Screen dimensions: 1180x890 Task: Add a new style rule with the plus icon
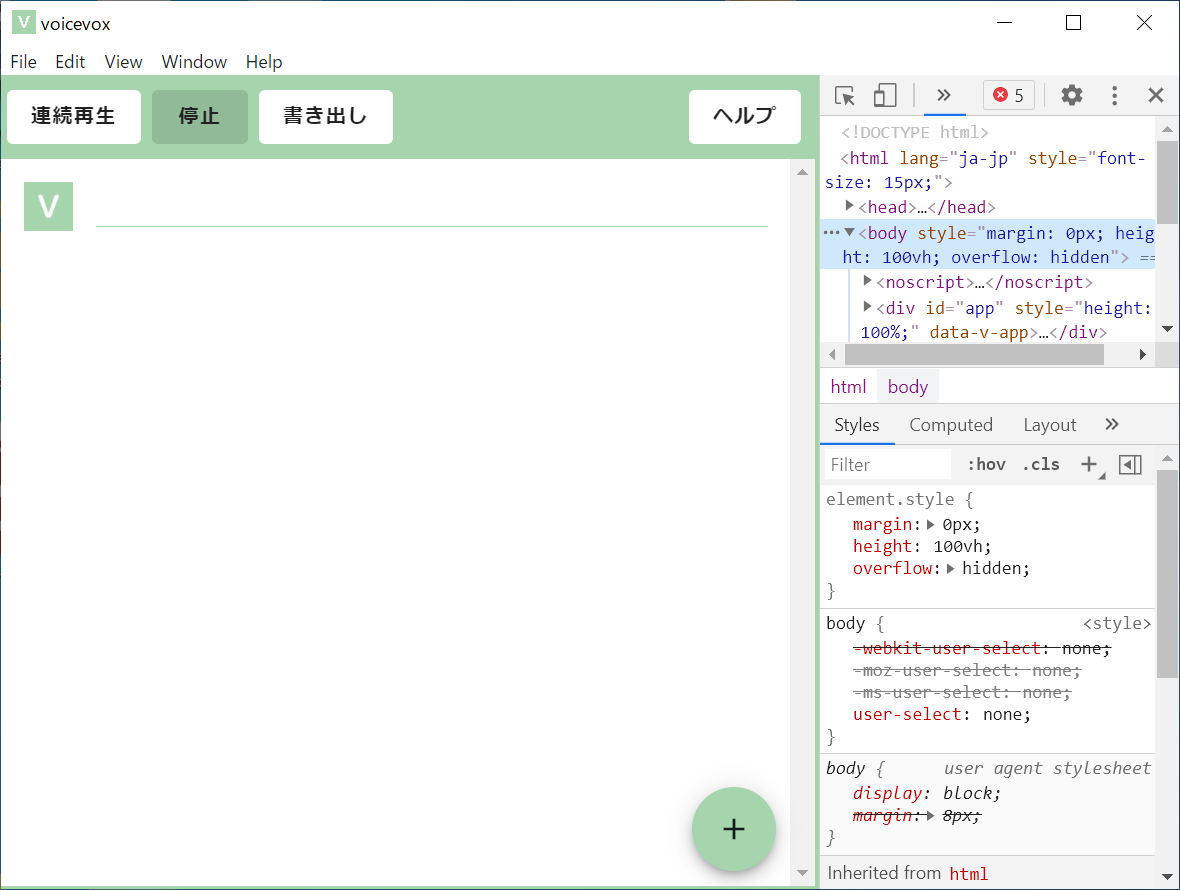point(1090,464)
